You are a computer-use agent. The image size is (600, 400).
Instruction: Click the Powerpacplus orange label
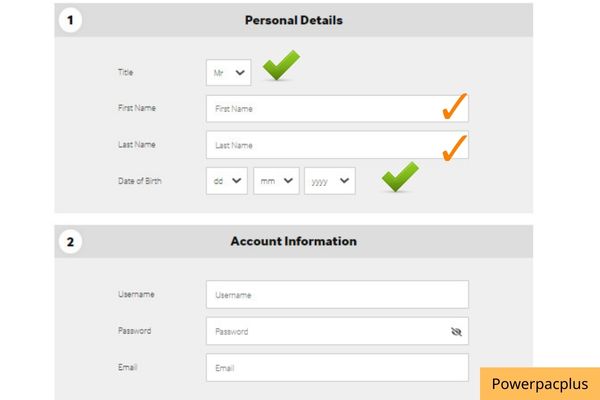pyautogui.click(x=540, y=384)
